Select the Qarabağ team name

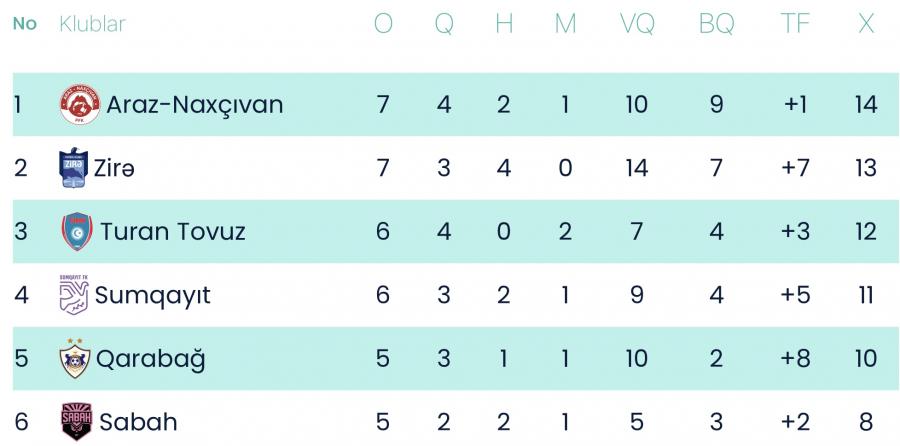[x=150, y=358]
